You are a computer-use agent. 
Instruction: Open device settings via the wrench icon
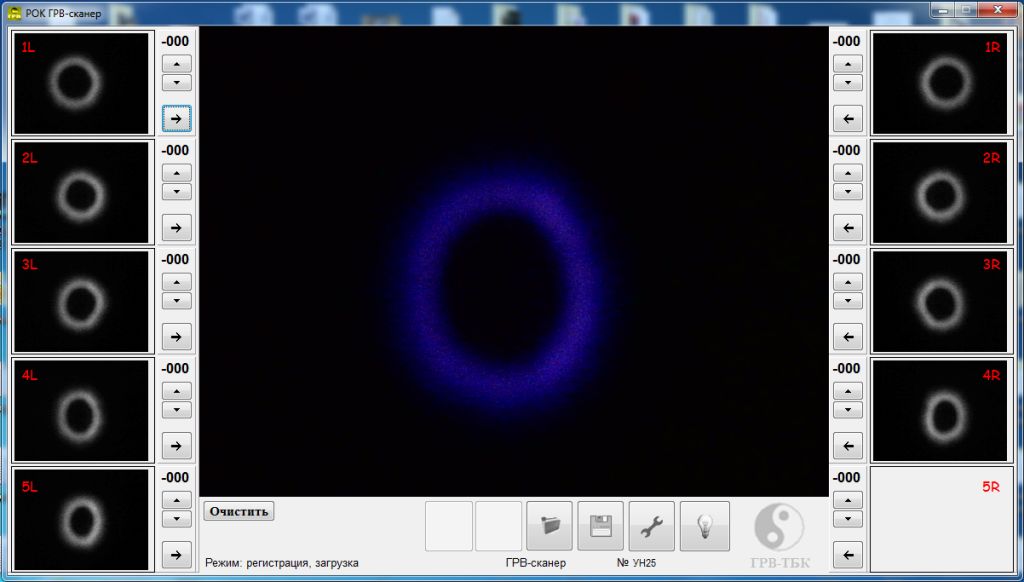pyautogui.click(x=652, y=526)
